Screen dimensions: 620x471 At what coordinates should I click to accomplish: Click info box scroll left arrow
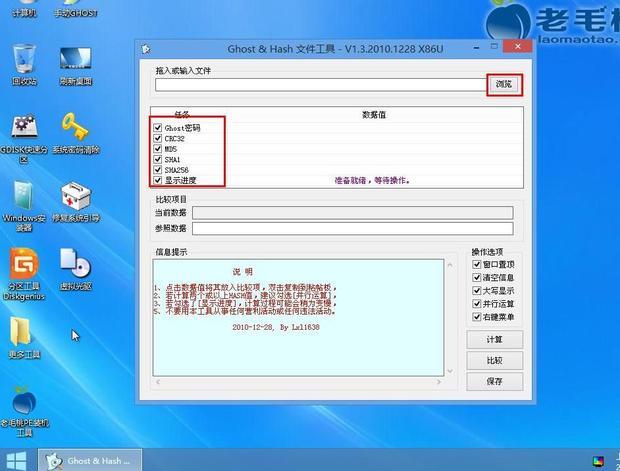pyautogui.click(x=158, y=382)
